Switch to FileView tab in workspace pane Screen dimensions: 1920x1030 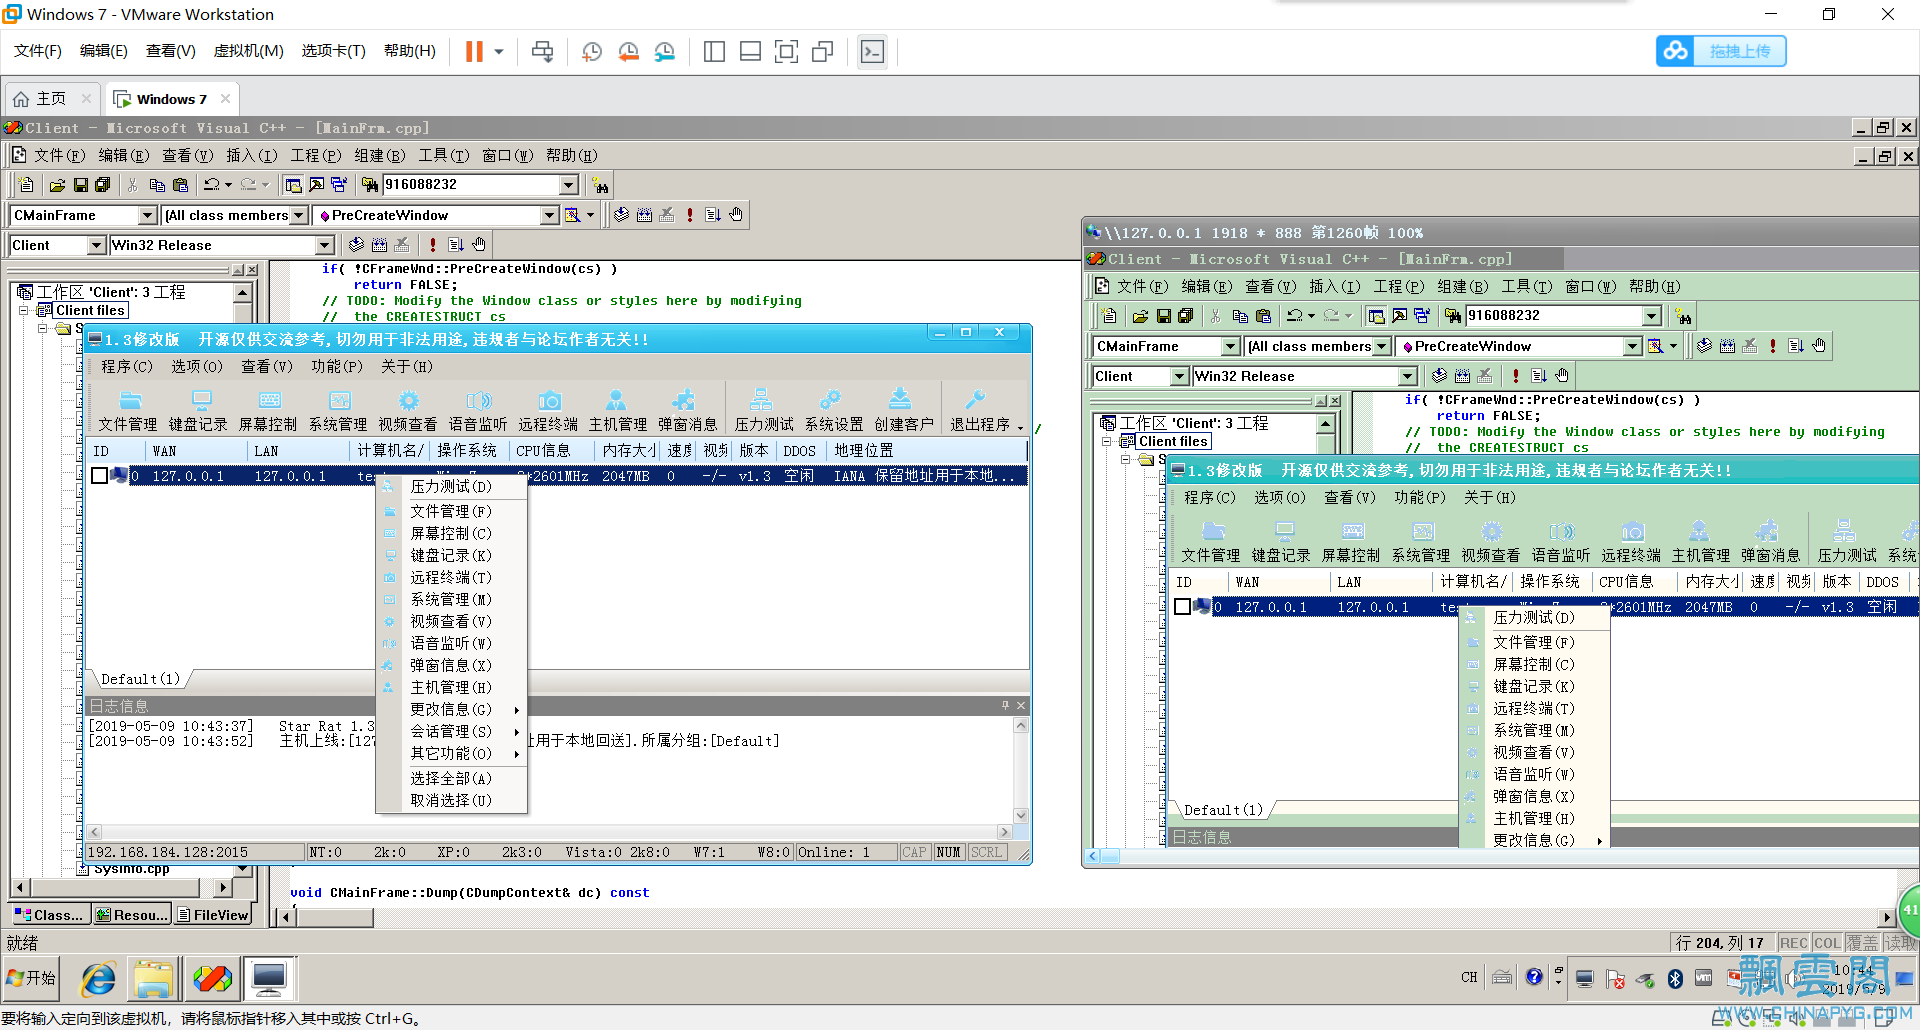(213, 914)
